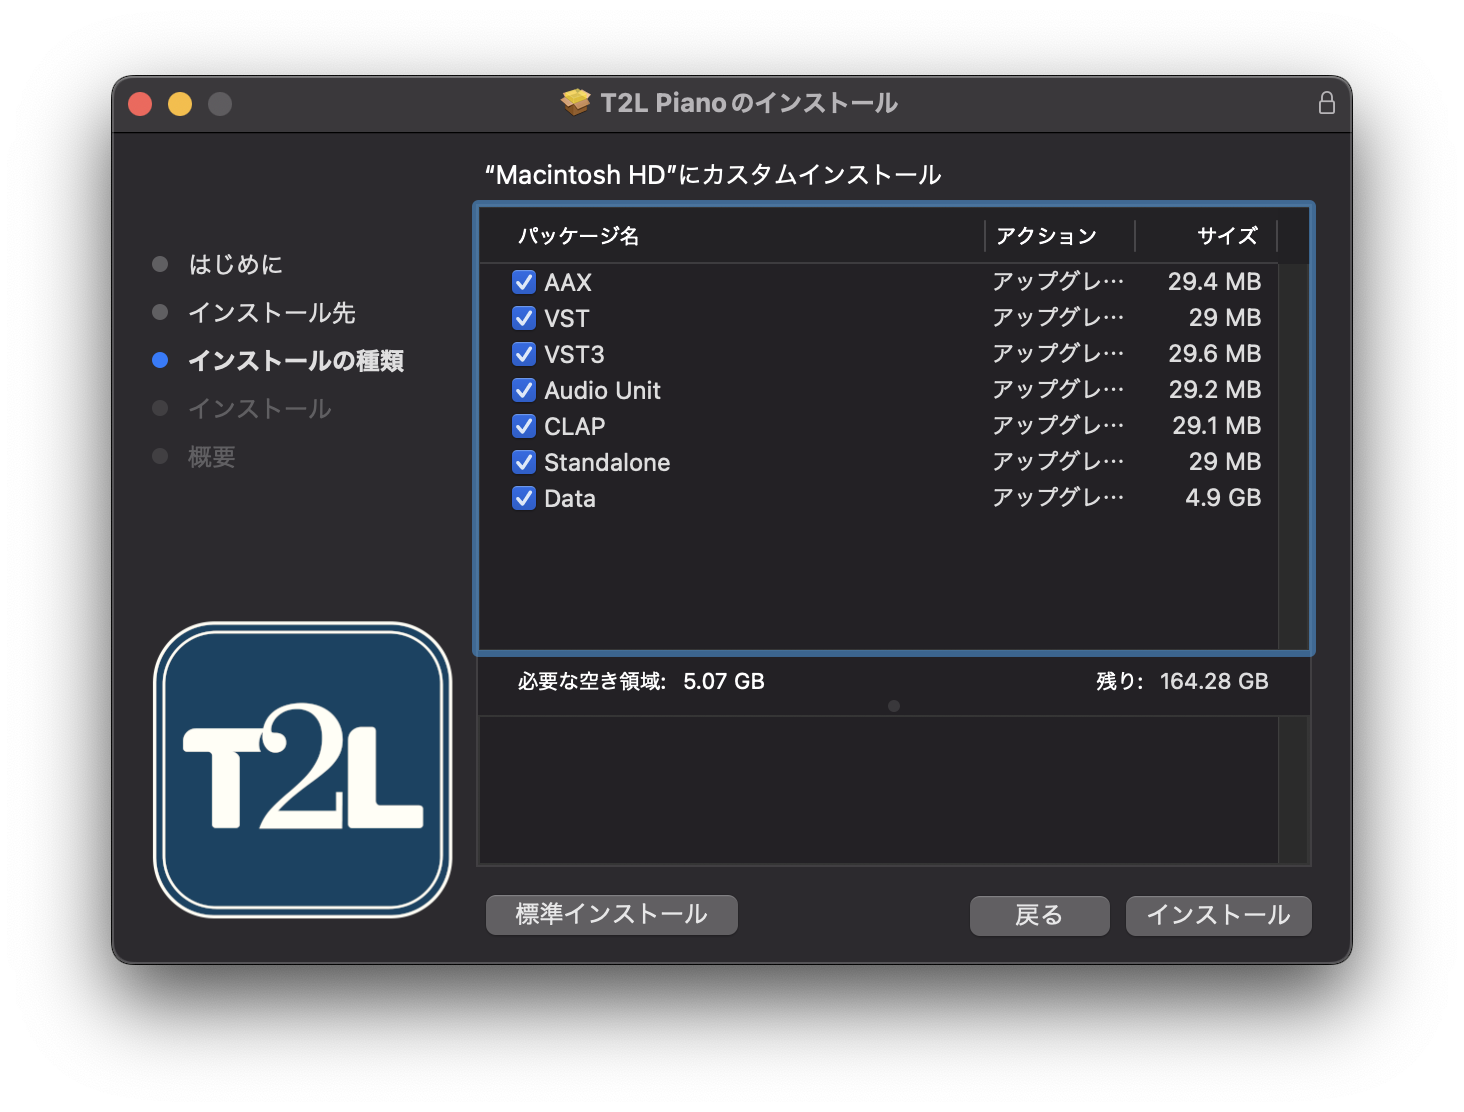Click the T2L logo image
This screenshot has width=1464, height=1112.
pyautogui.click(x=303, y=769)
